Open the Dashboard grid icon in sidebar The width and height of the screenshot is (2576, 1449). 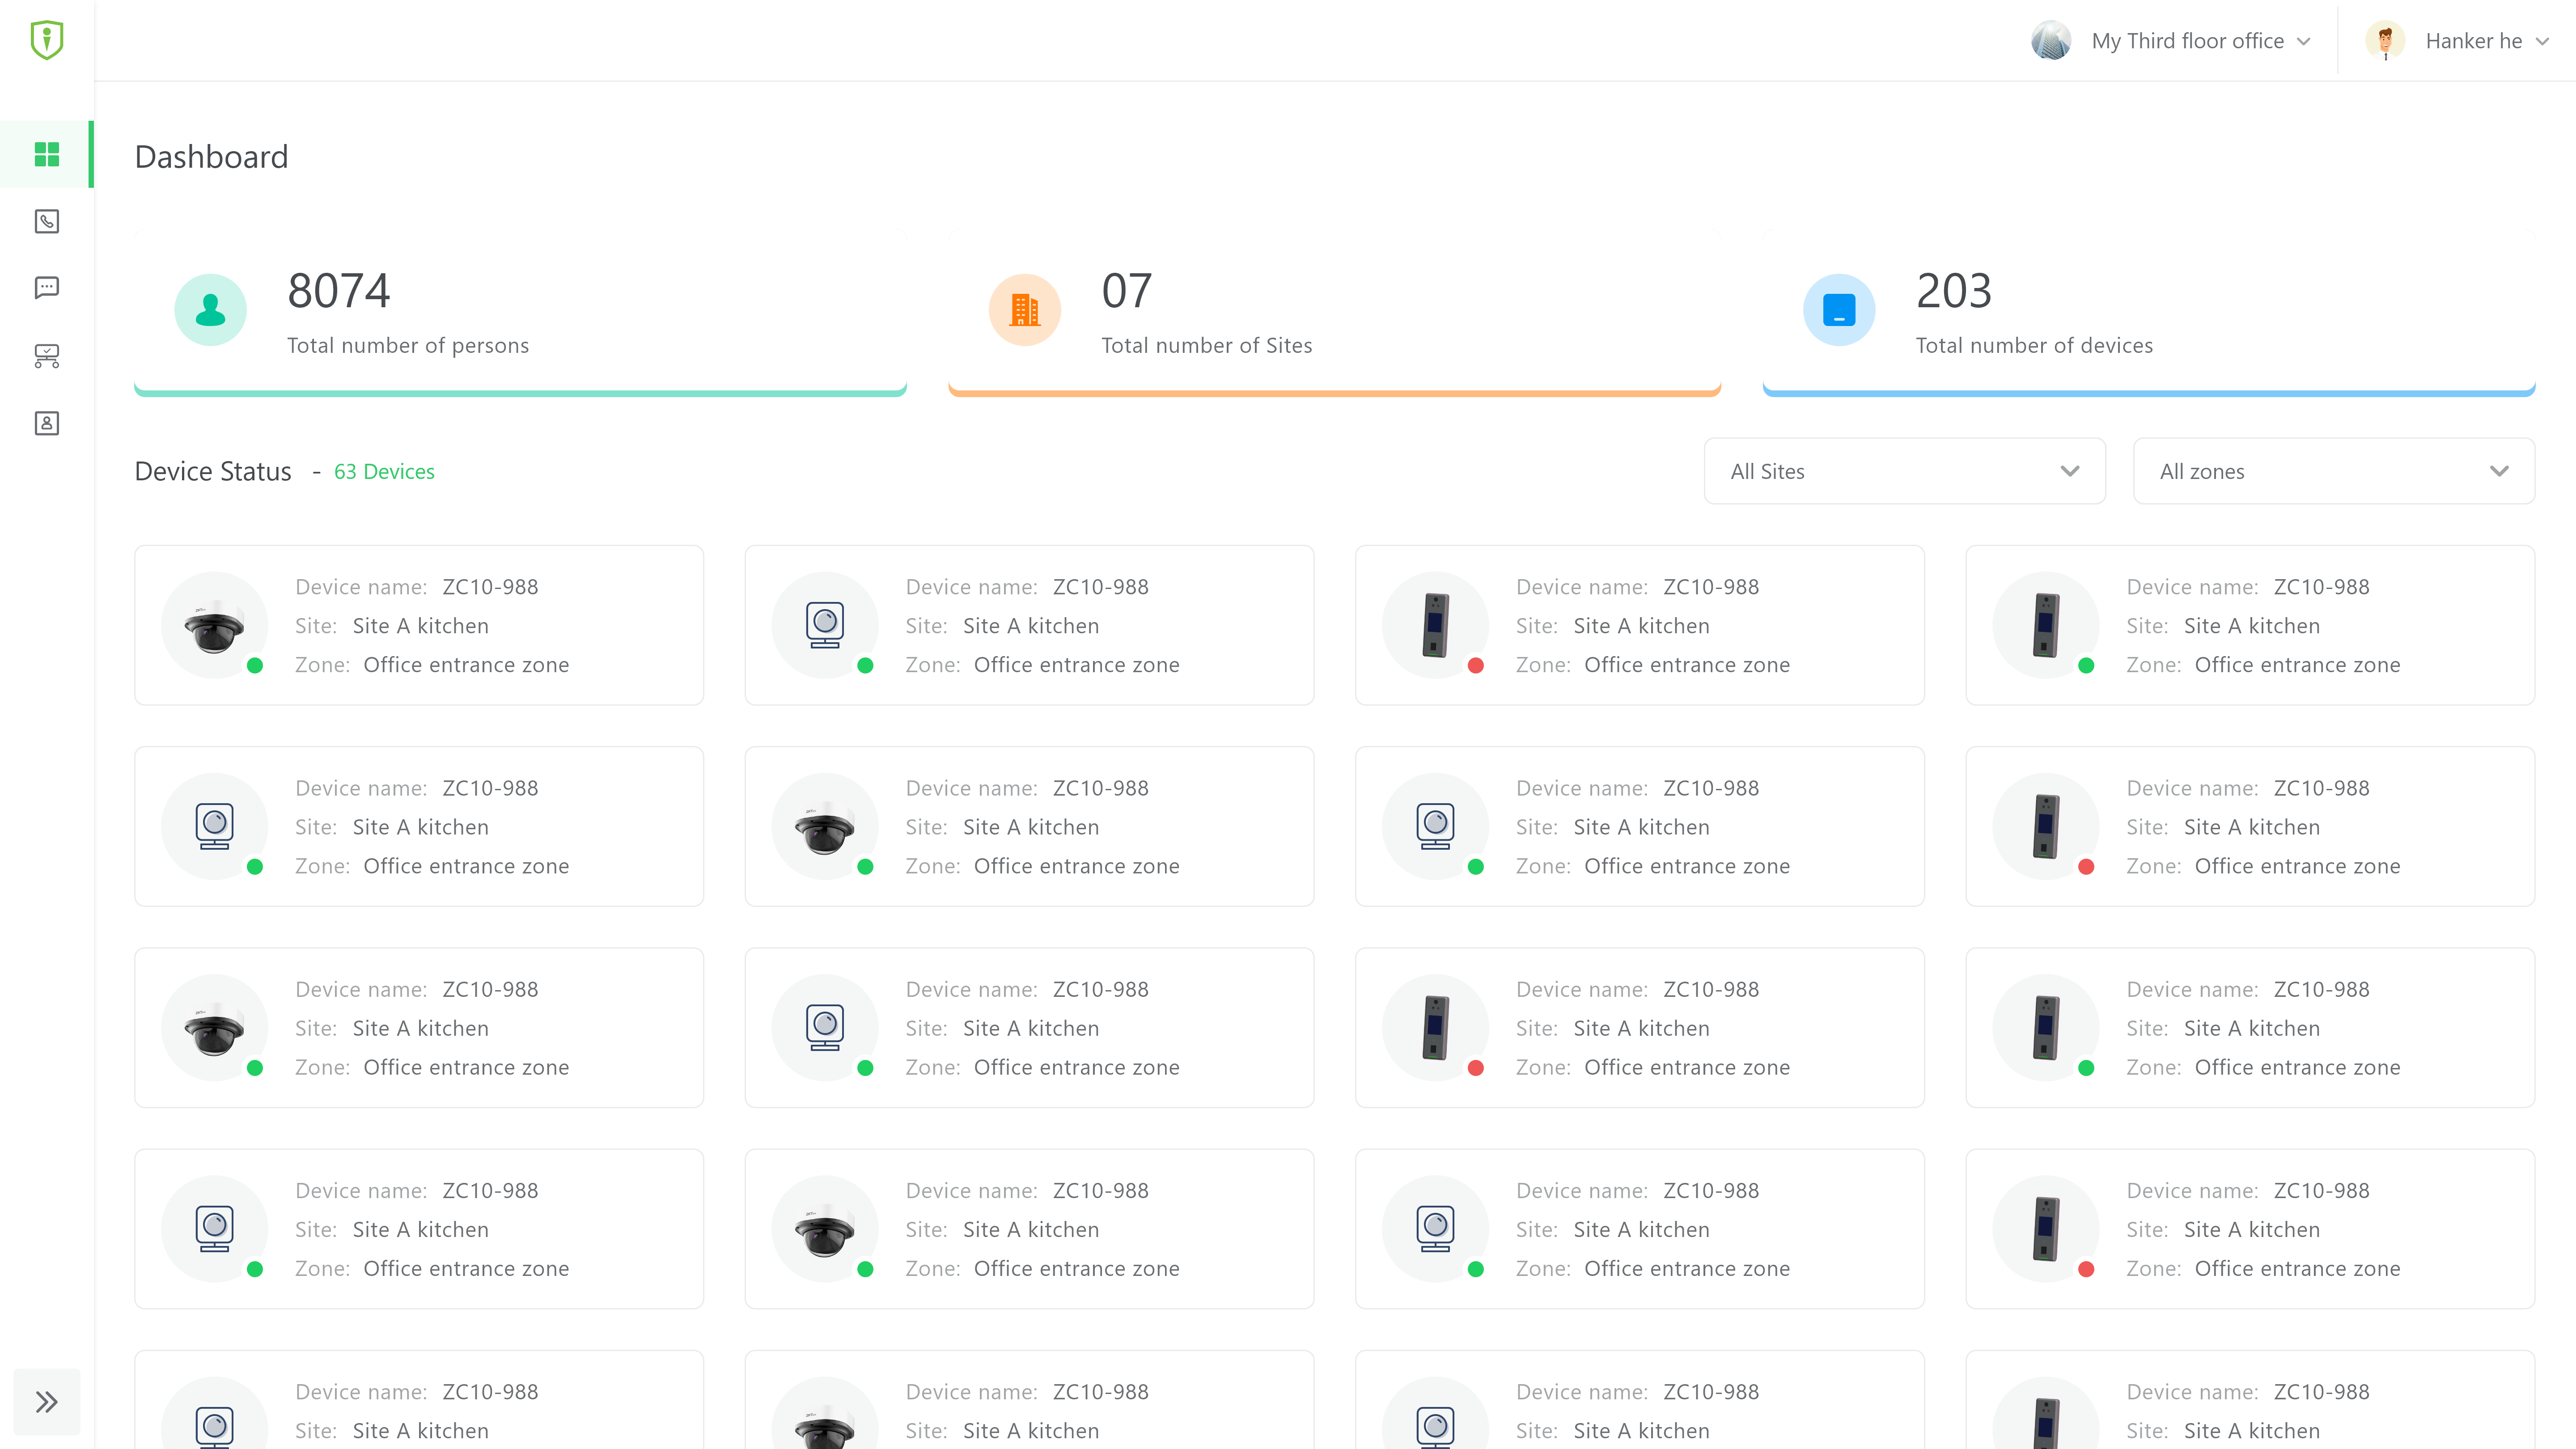(x=47, y=154)
